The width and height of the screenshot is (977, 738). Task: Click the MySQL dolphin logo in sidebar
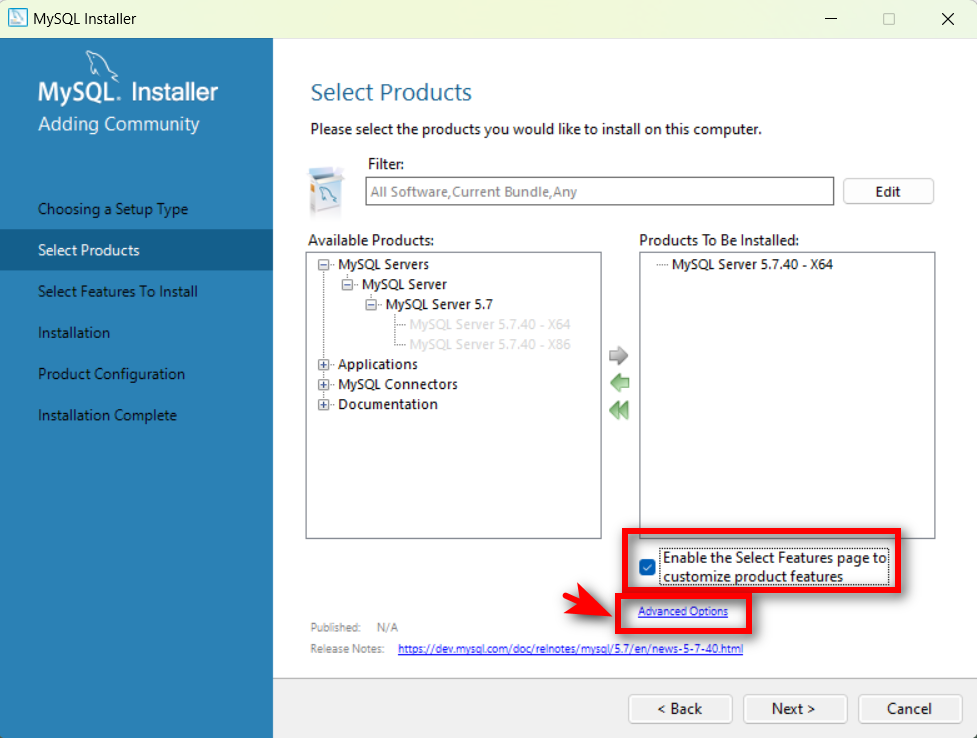pos(100,65)
